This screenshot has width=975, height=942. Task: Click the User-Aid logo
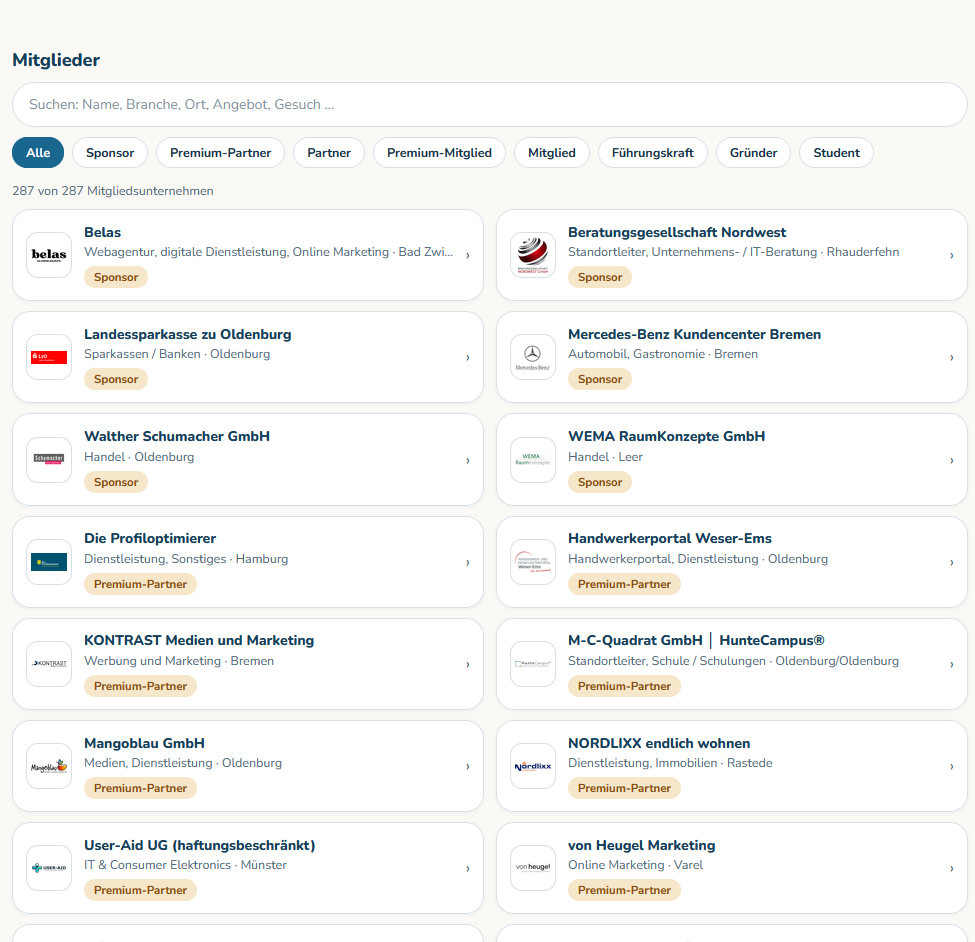[49, 868]
